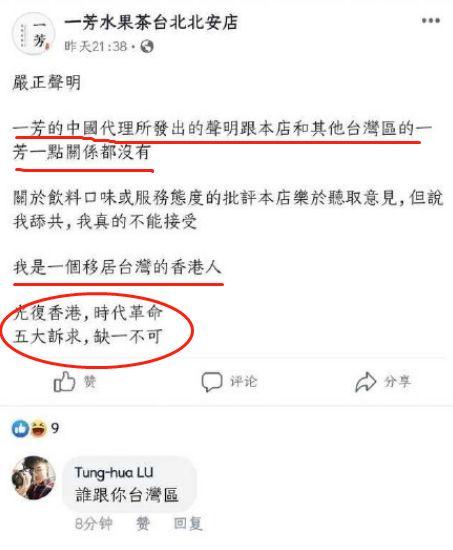Click the globe public visibility icon

pos(147,46)
